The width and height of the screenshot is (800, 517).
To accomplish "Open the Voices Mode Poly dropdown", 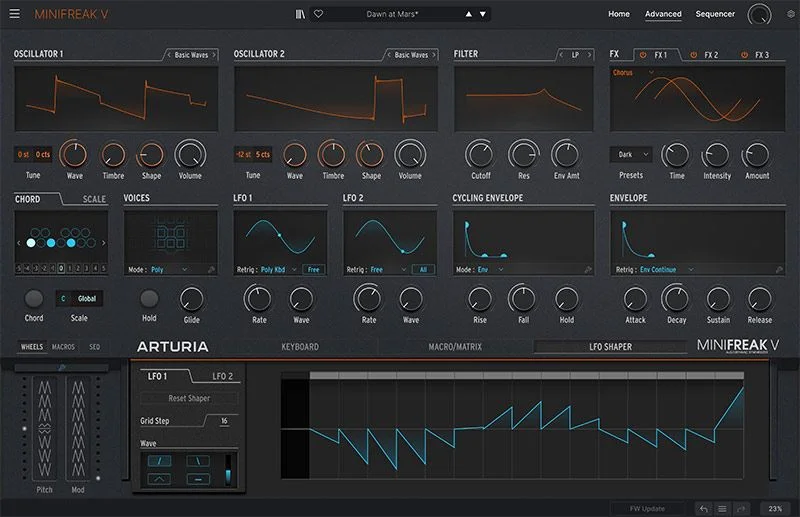I will (169, 269).
